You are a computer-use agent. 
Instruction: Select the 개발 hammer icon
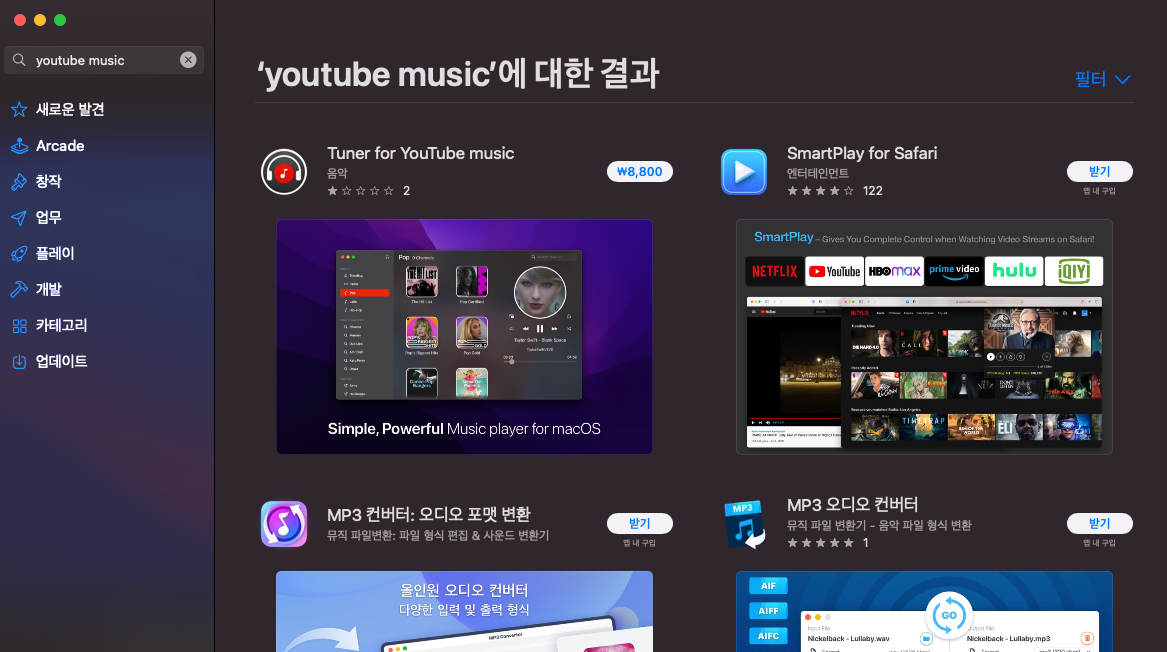pyautogui.click(x=19, y=290)
